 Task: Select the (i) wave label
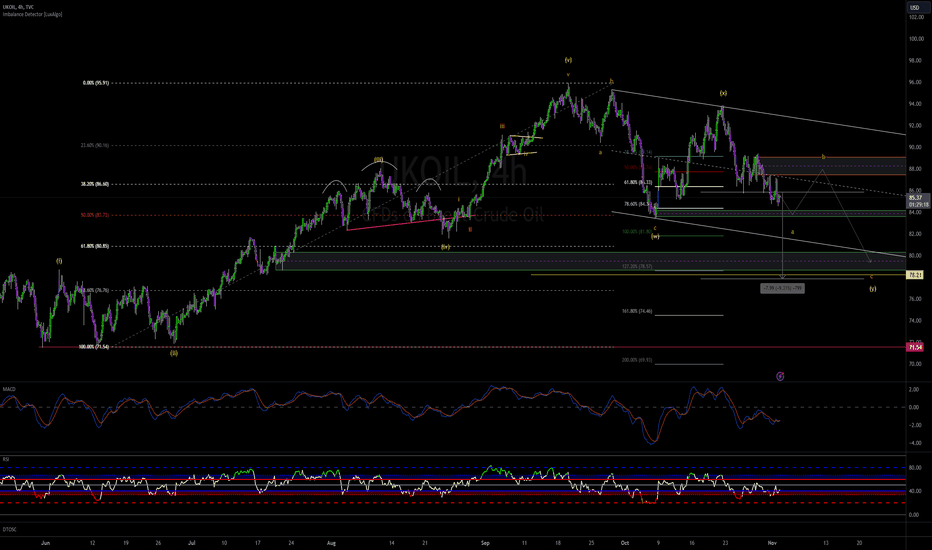coord(59,261)
